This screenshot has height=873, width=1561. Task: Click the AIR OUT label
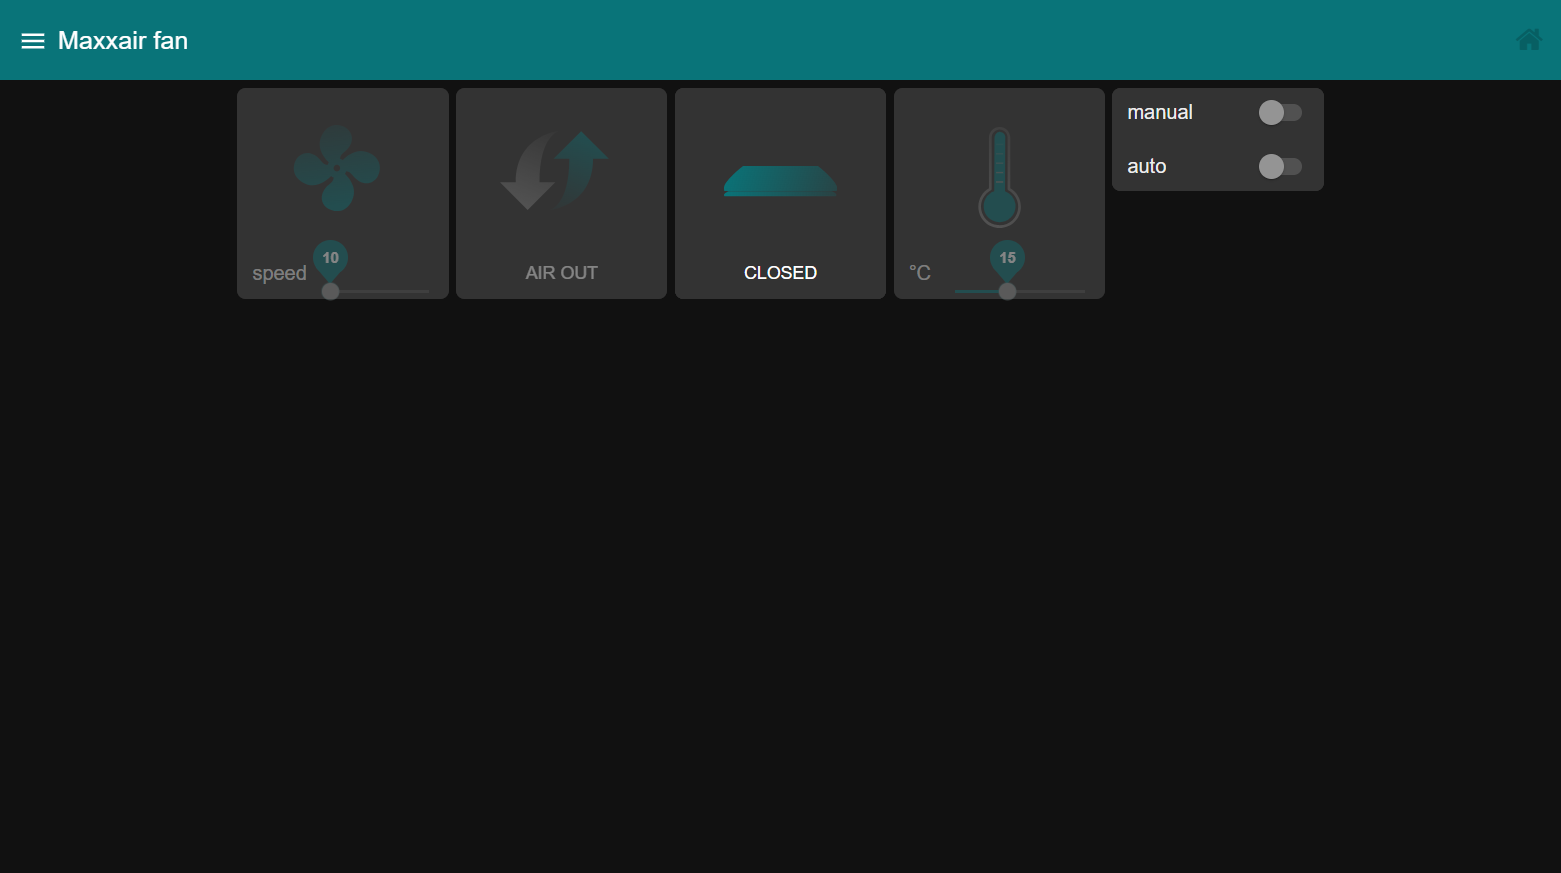pyautogui.click(x=562, y=273)
